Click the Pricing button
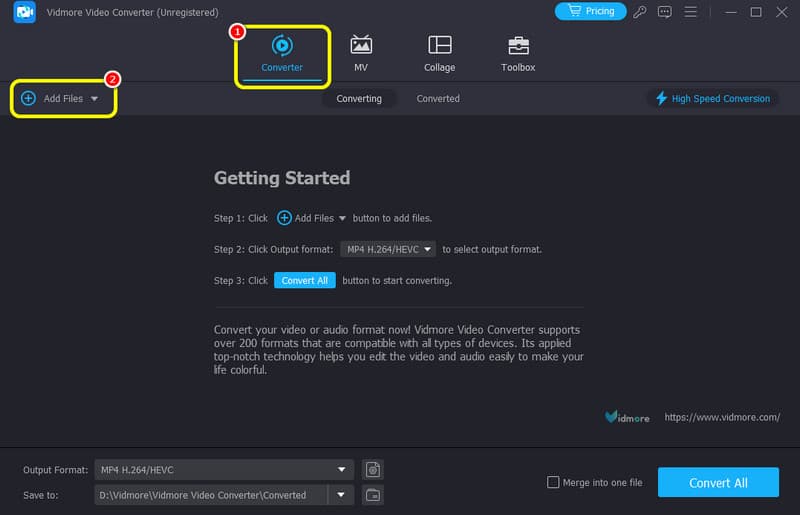800x515 pixels. click(x=590, y=11)
